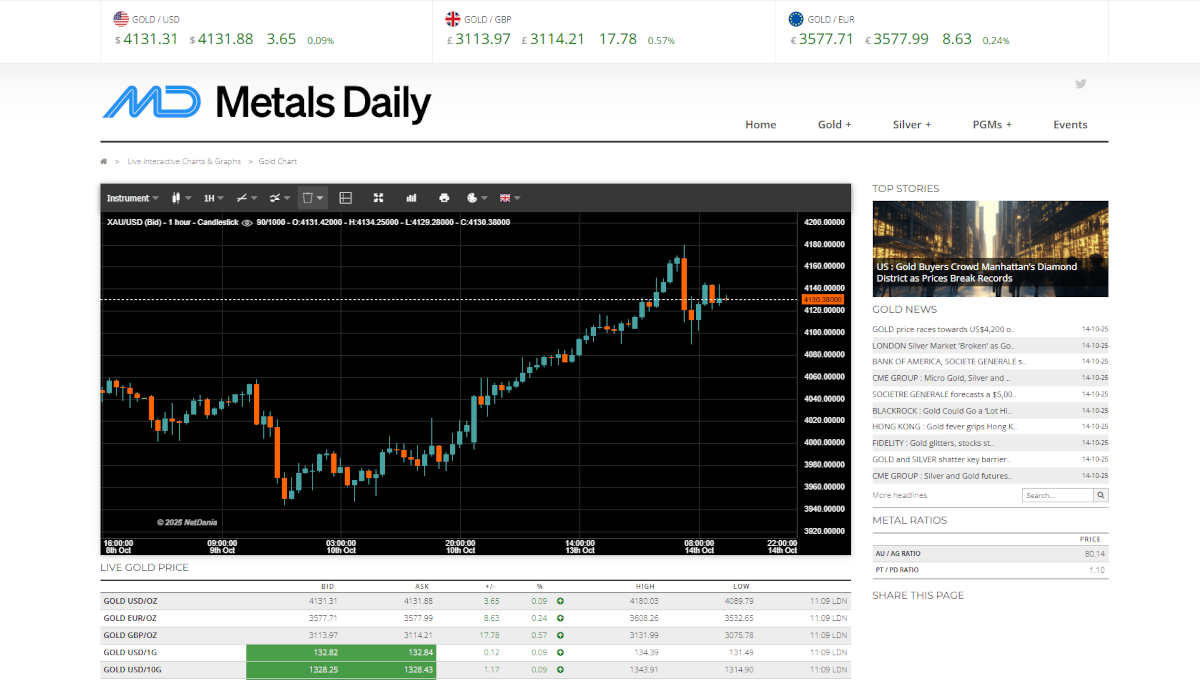Expand the UK flag language selector
Screen dimensions: 1200x680
coord(510,198)
